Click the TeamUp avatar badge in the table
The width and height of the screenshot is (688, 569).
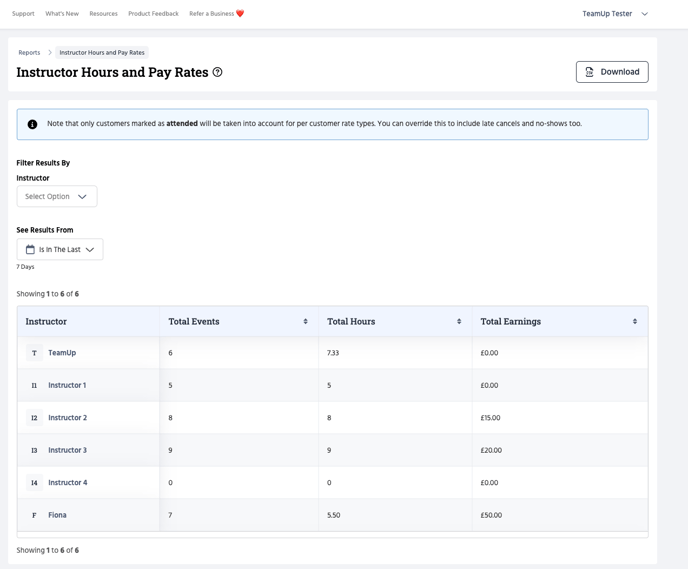point(34,353)
